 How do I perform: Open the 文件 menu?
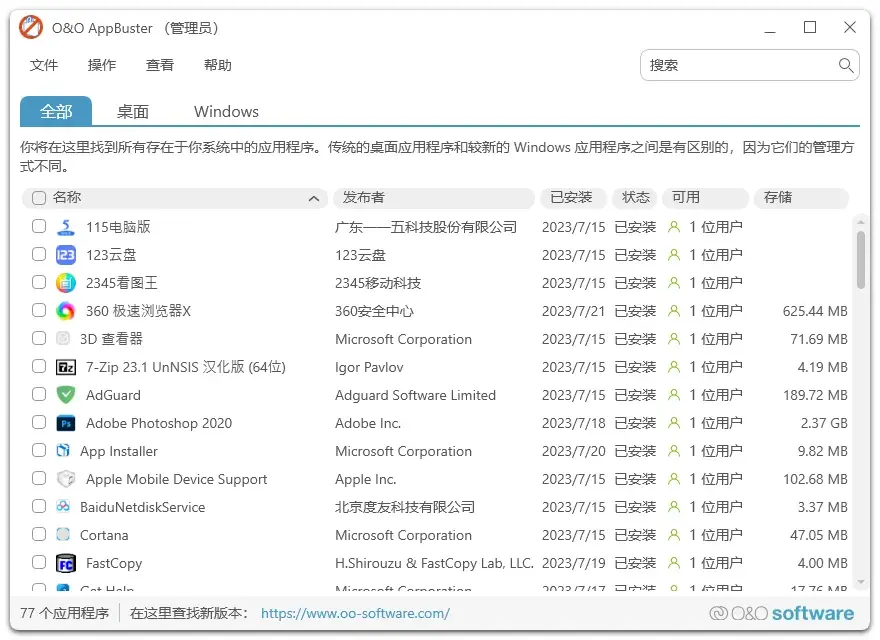tap(44, 65)
